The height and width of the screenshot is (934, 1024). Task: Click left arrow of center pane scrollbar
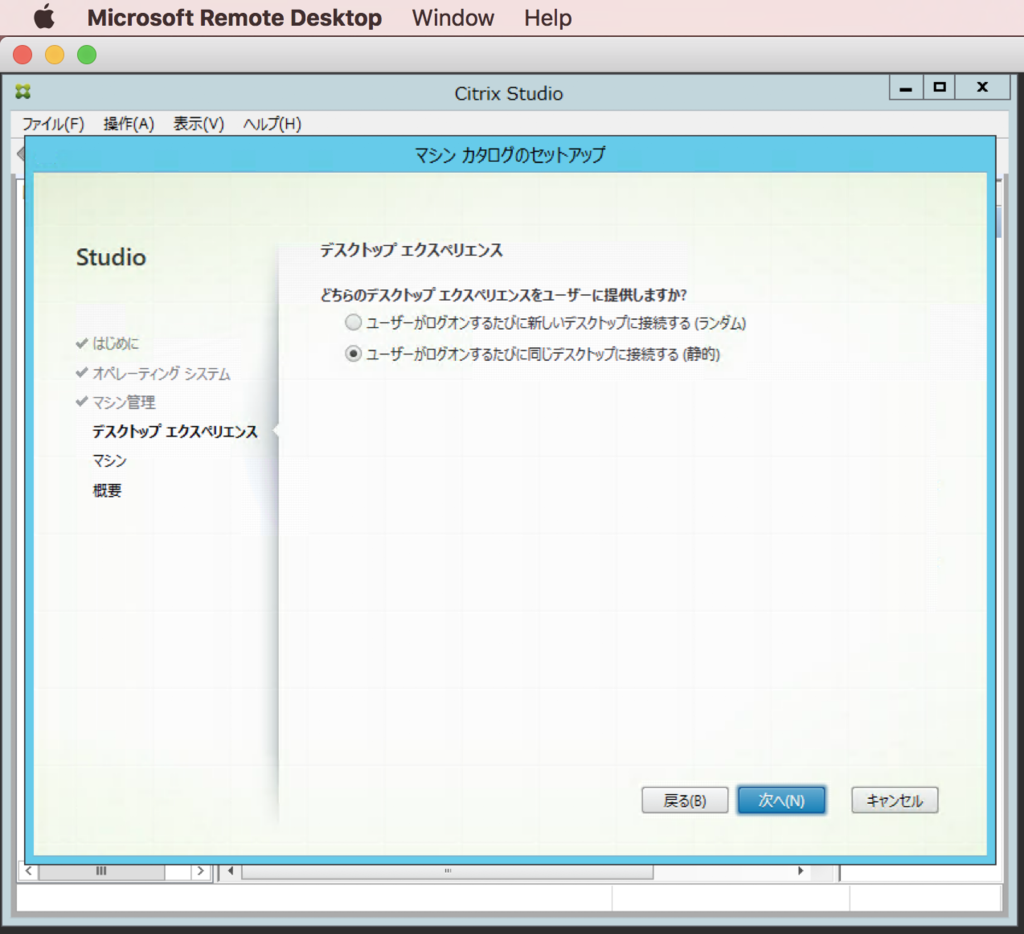[230, 871]
